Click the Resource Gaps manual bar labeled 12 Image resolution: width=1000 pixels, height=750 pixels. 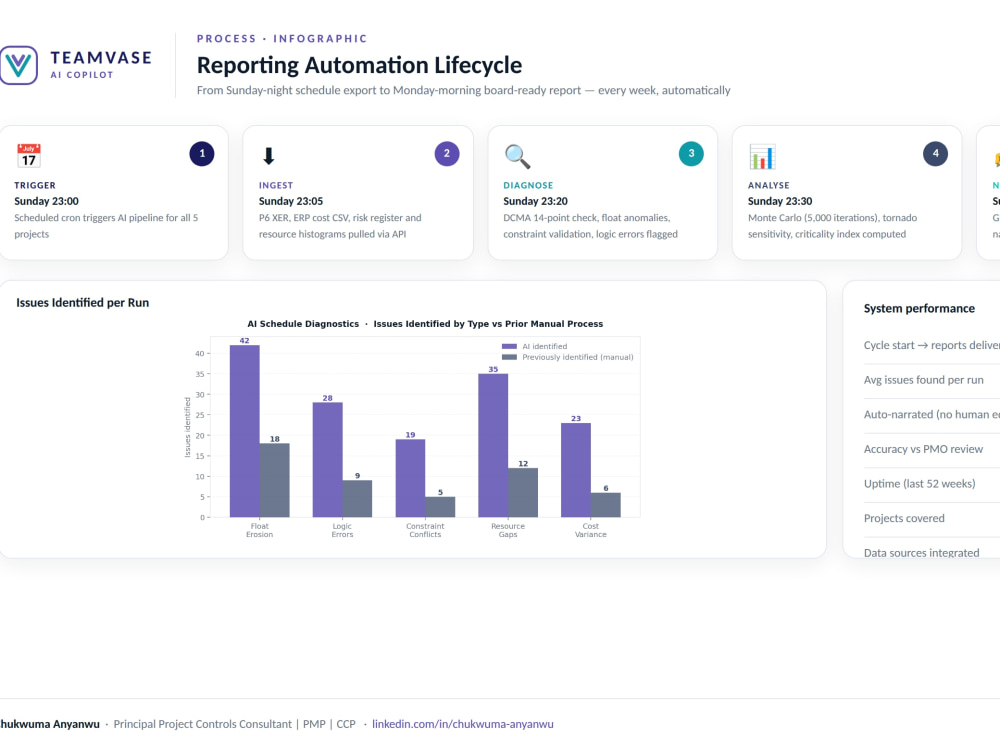523,493
